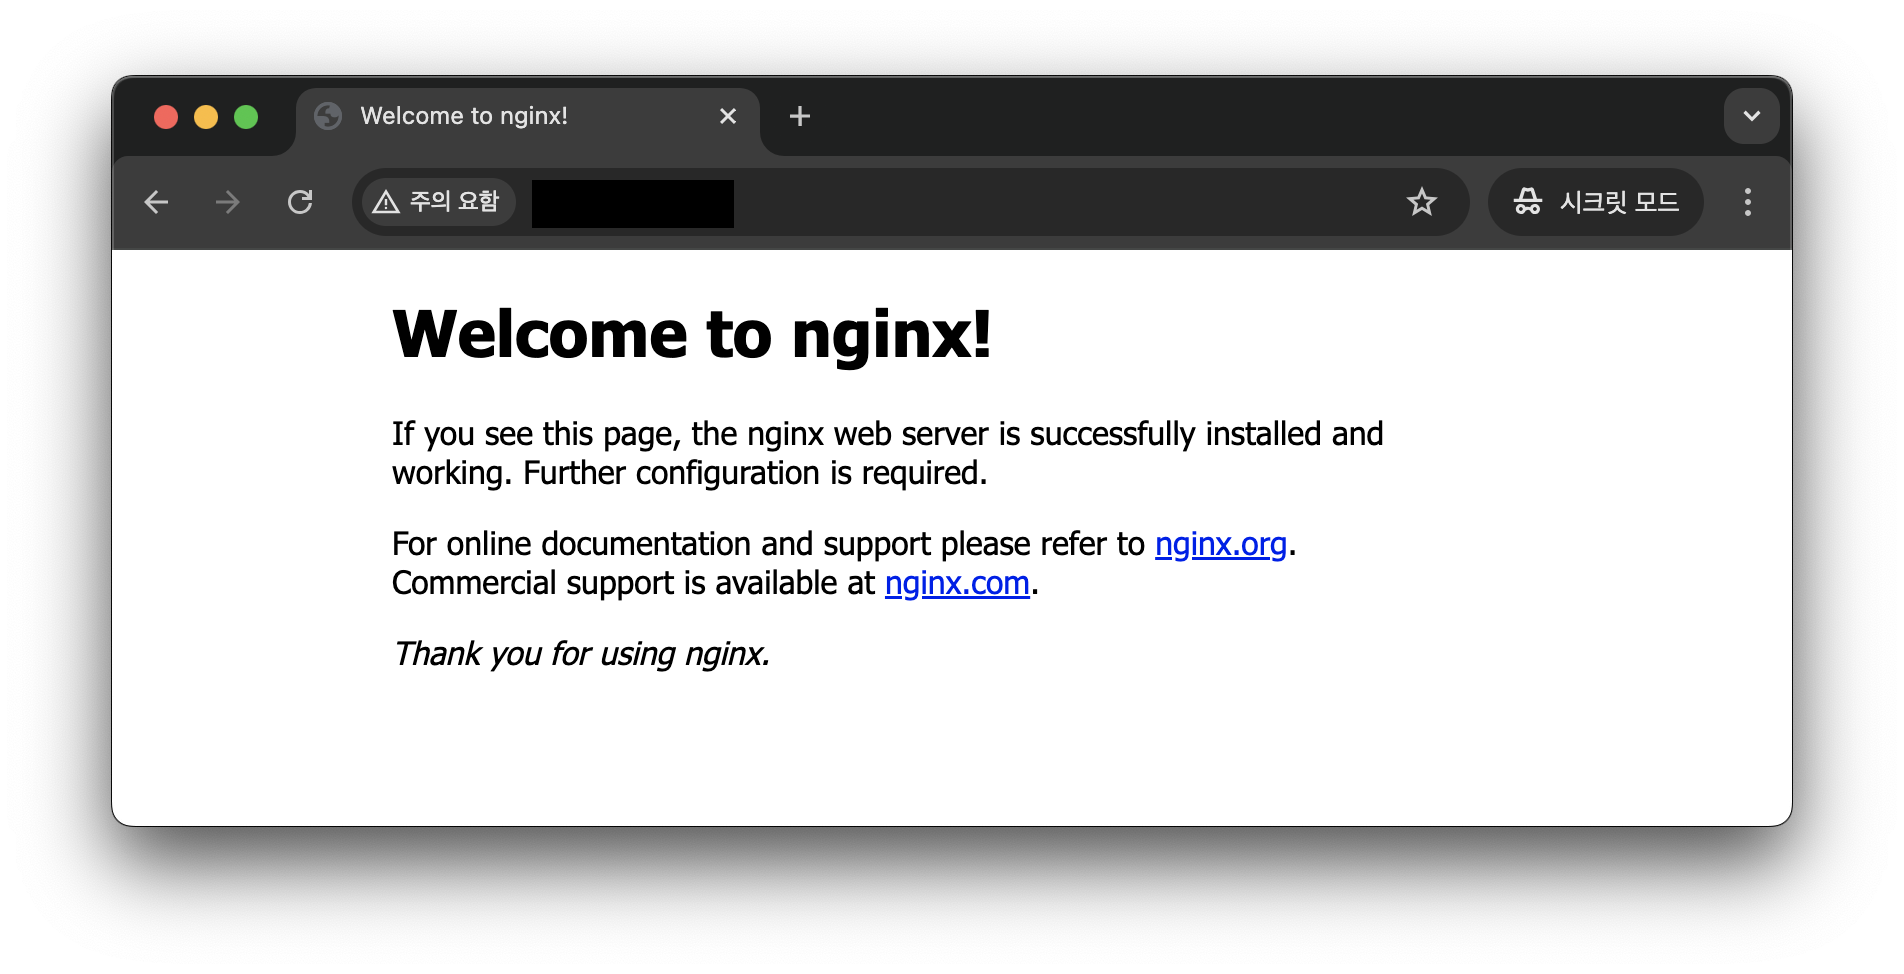
Task: Click the globe favicon on the tab
Action: [x=328, y=116]
